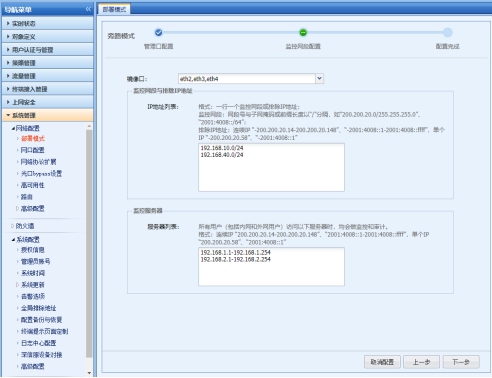Proceed with the 下一步 button

pos(461,362)
